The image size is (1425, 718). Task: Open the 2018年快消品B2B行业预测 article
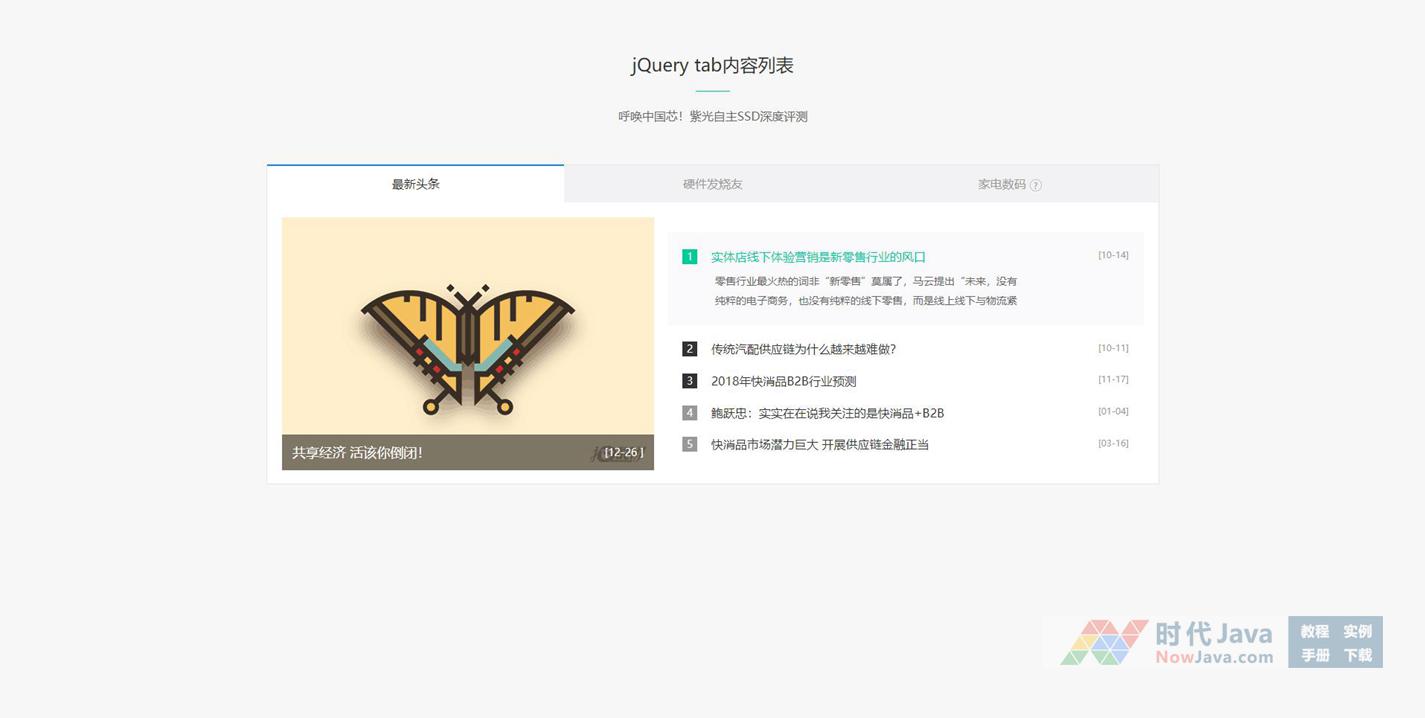783,381
